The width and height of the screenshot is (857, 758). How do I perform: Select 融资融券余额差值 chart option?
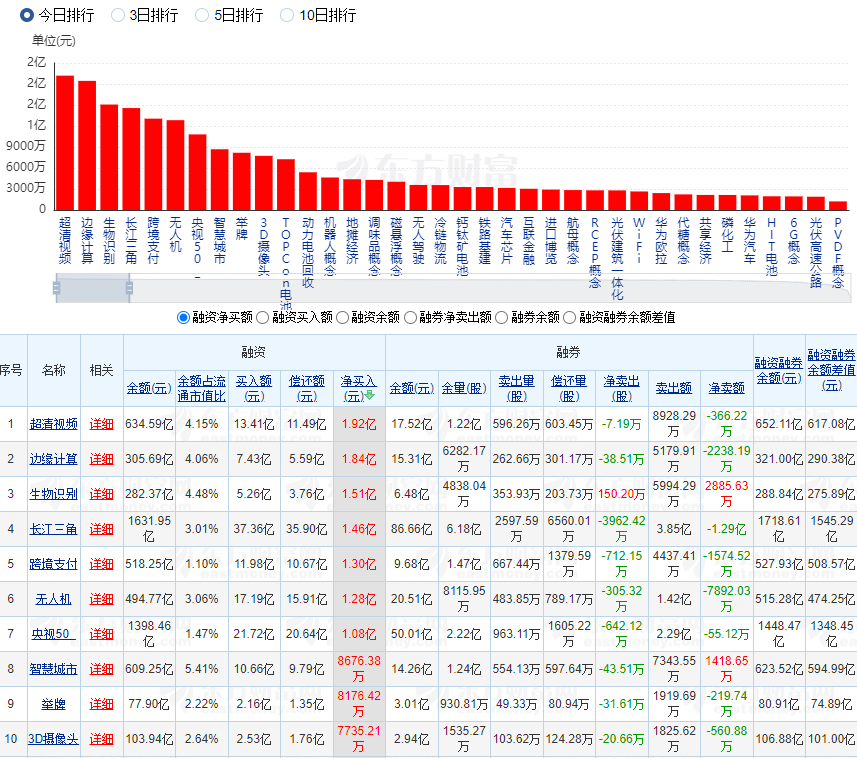(571, 317)
